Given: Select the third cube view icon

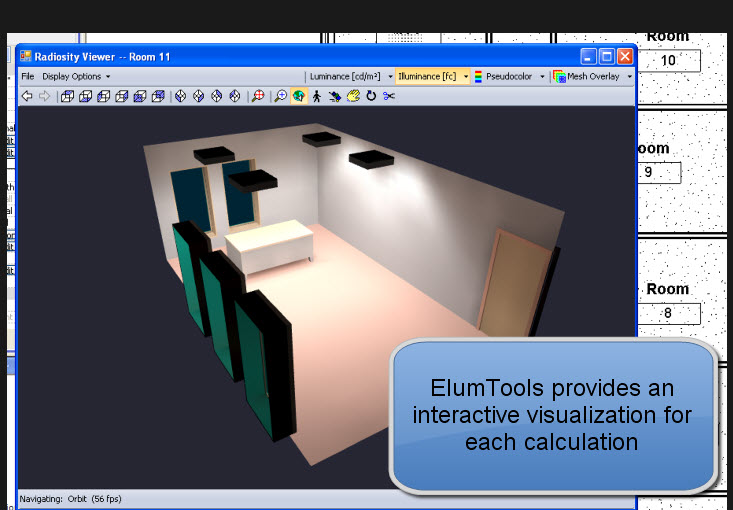Looking at the screenshot, I should pyautogui.click(x=104, y=96).
